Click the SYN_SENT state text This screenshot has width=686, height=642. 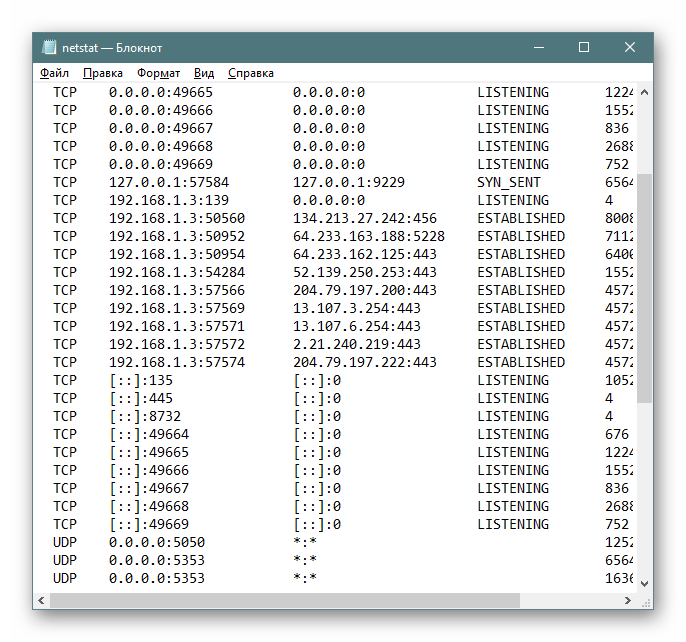[x=509, y=182]
